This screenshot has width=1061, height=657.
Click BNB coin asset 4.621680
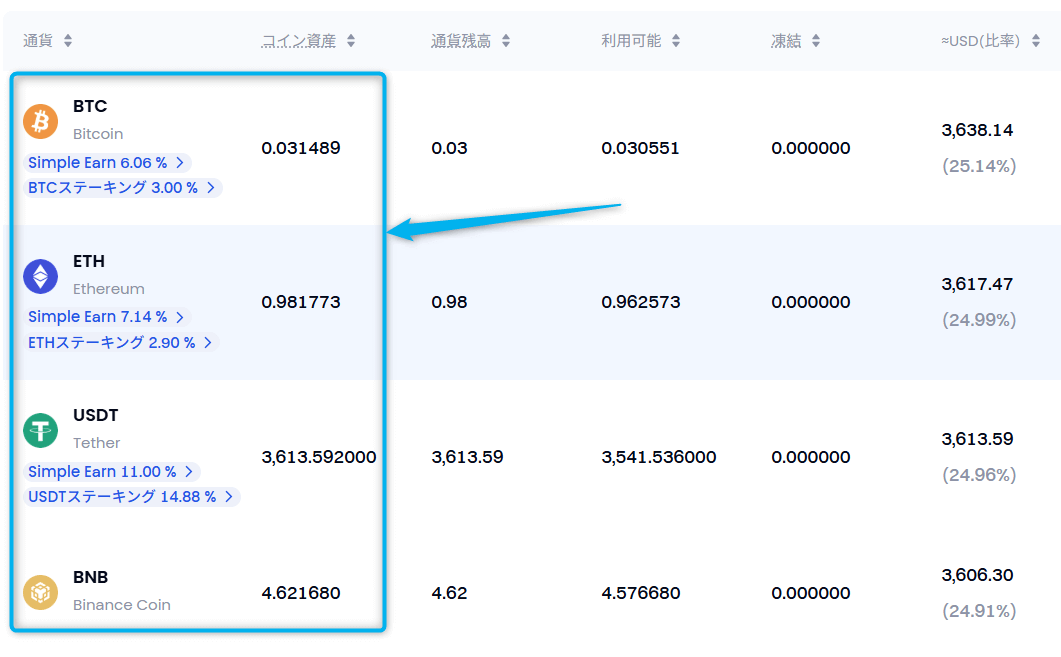click(301, 593)
